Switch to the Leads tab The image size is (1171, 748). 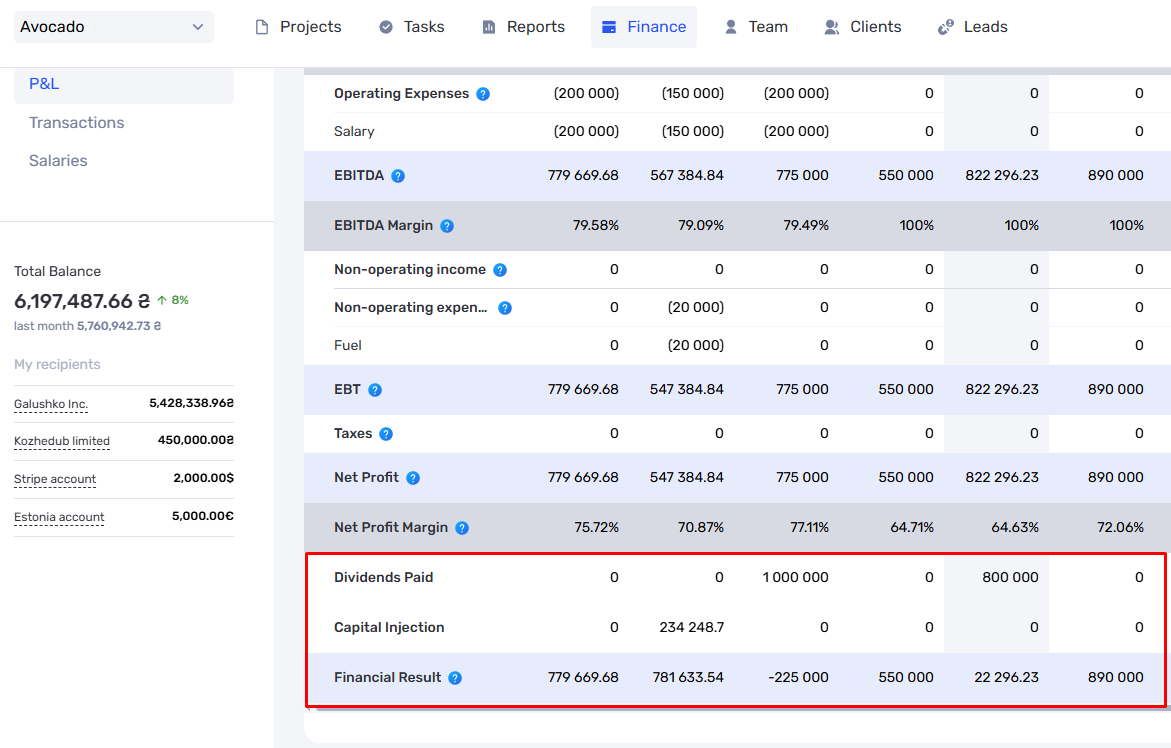972,27
